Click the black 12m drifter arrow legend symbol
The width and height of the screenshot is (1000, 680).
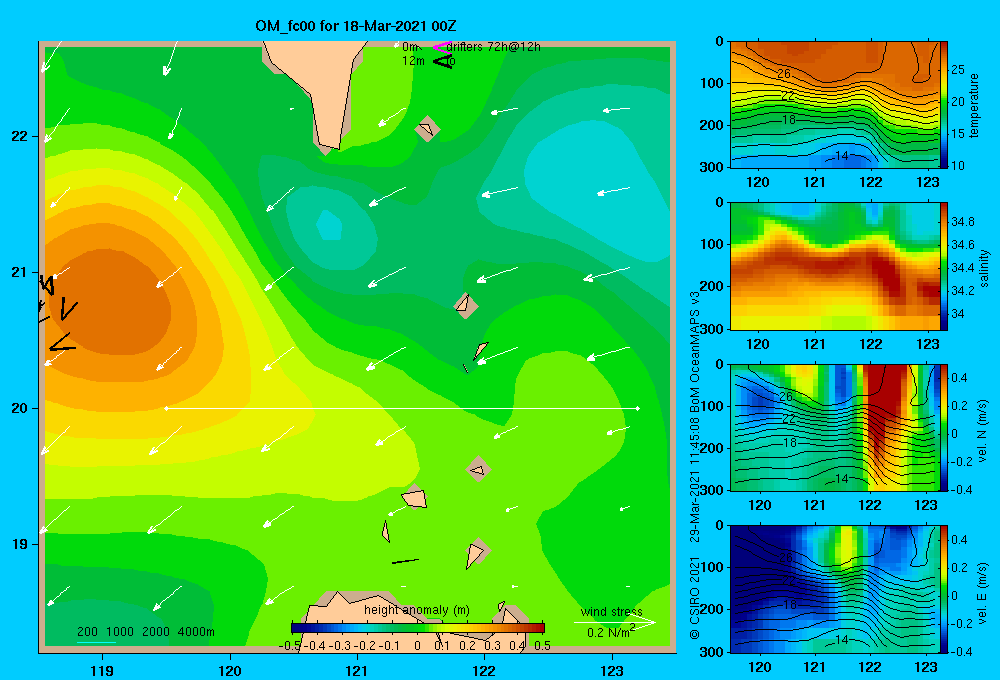tap(442, 61)
